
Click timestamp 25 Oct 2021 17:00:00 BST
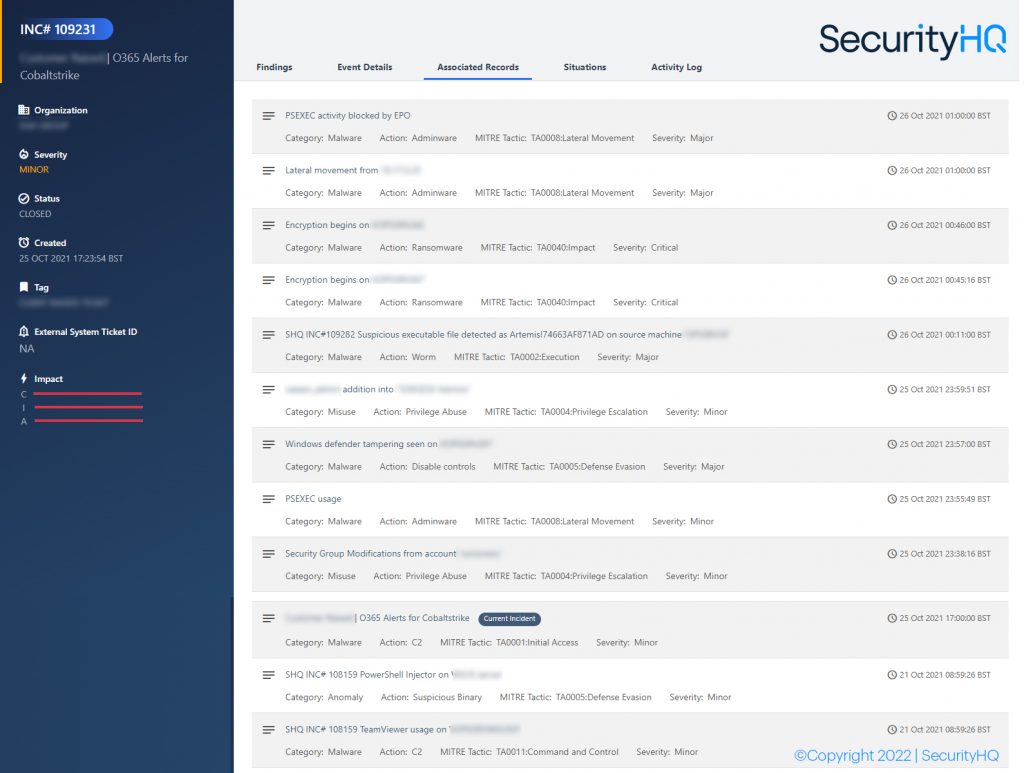click(945, 618)
